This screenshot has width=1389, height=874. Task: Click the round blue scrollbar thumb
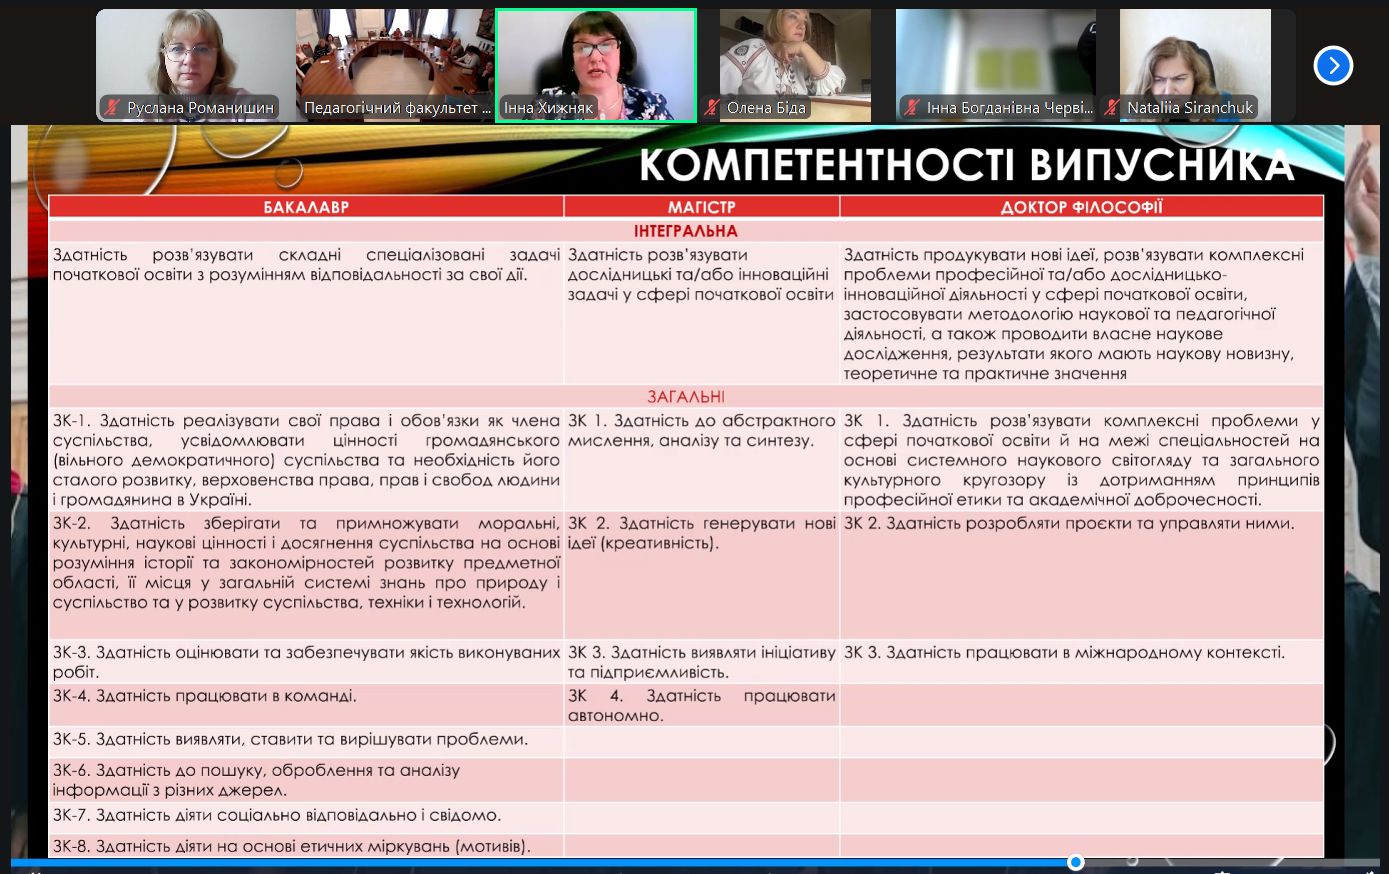(1075, 861)
